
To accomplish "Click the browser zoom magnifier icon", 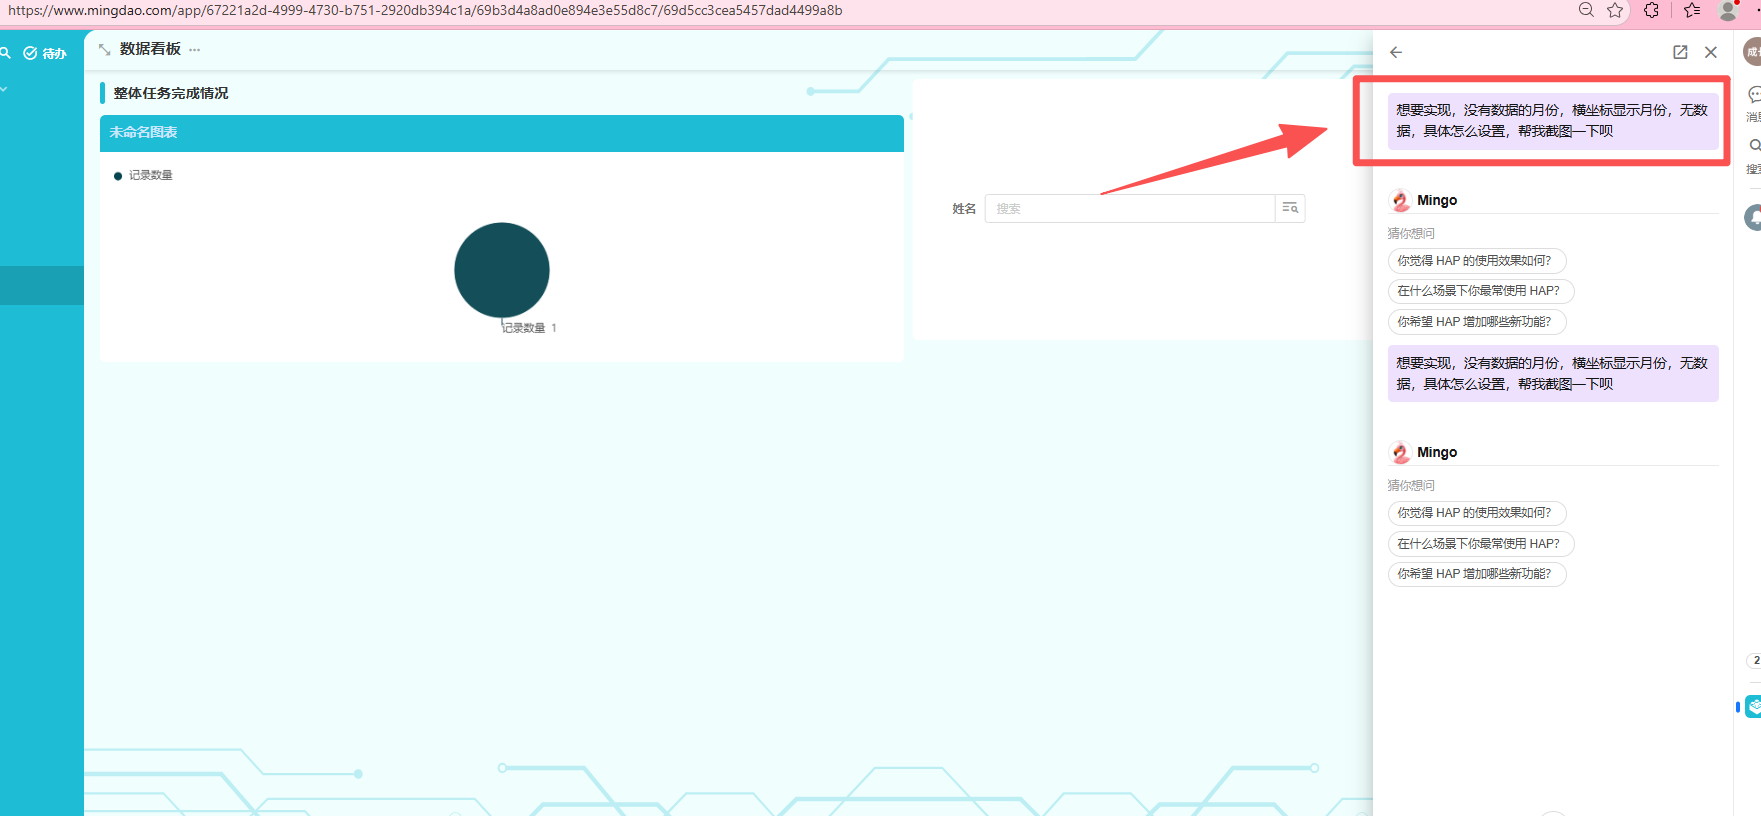I will point(1586,10).
